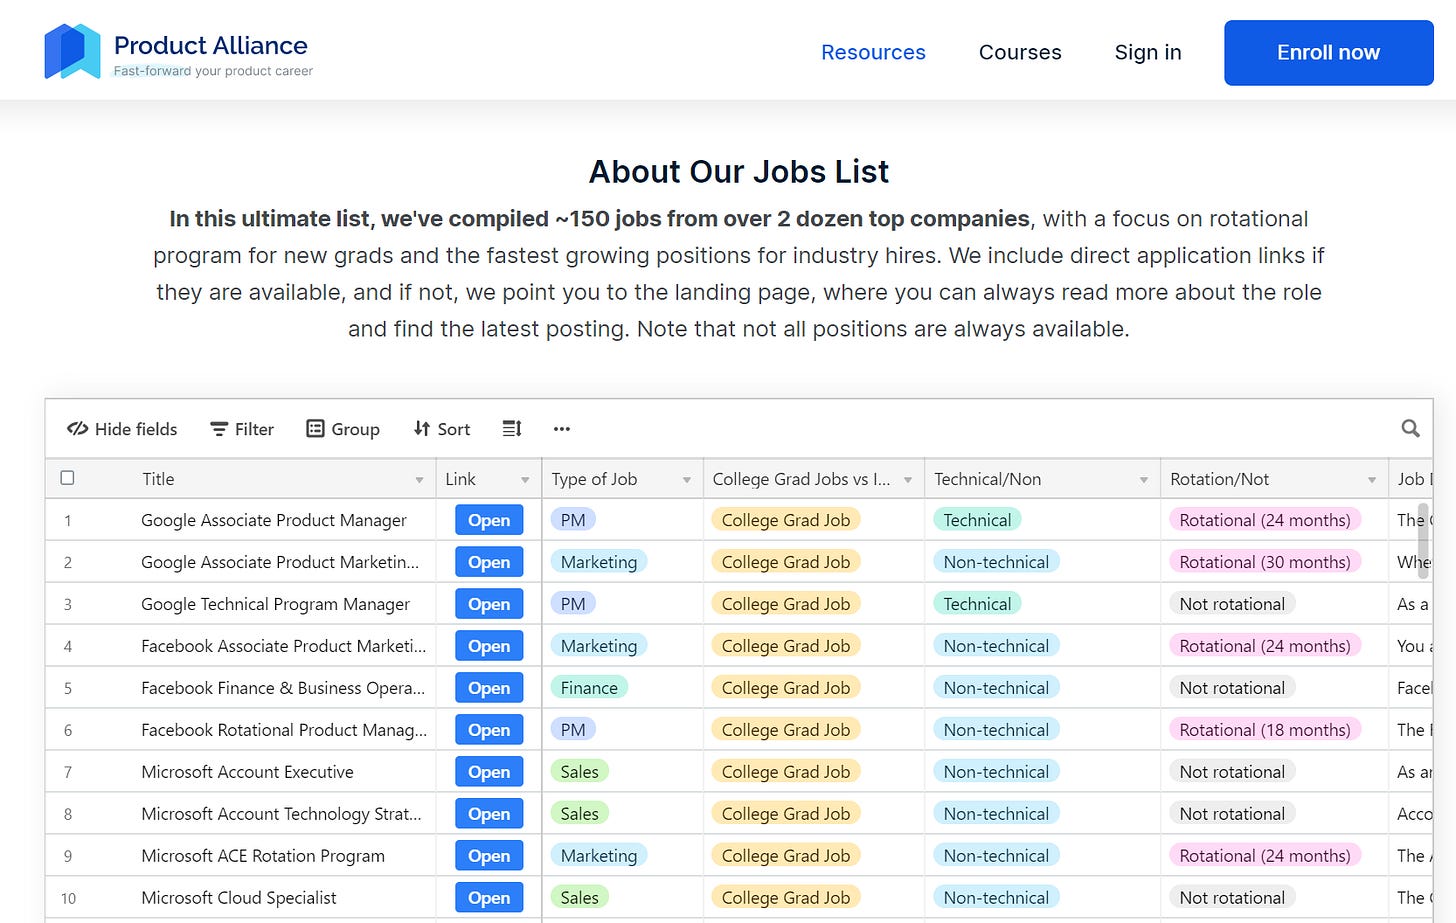Open link for Facebook Finance & Business Operations
The height and width of the screenshot is (923, 1456).
point(489,688)
